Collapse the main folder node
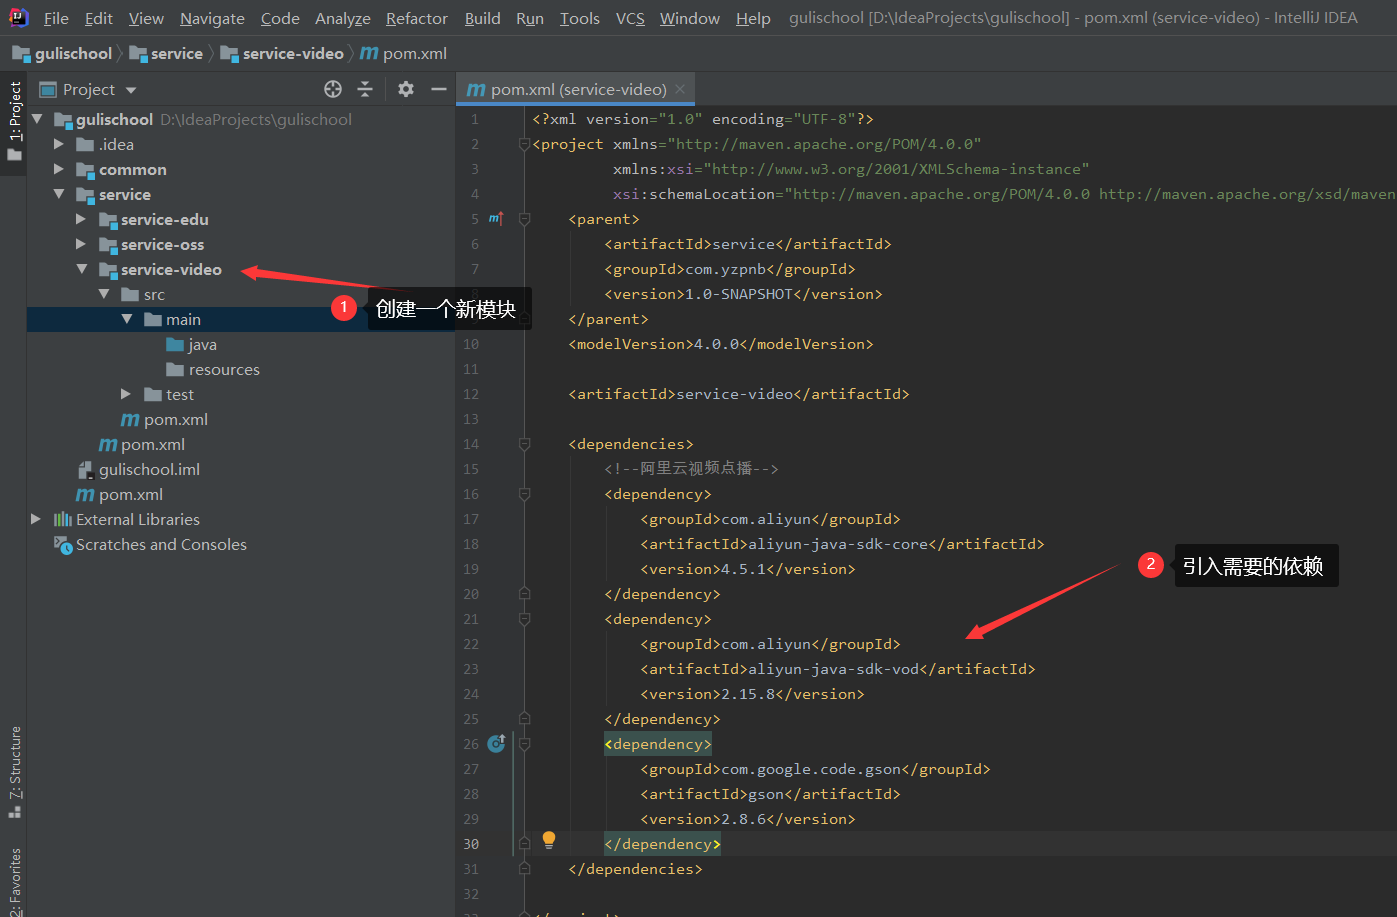1397x917 pixels. pos(126,319)
